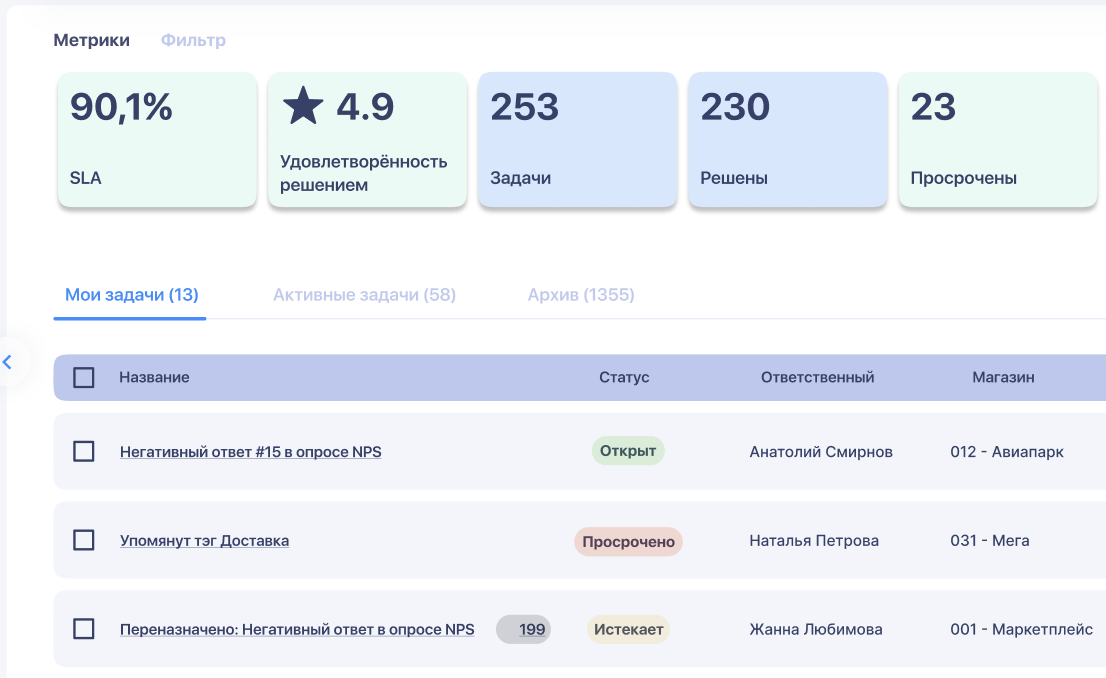This screenshot has height=678, width=1106.
Task: Collapse sidebar using left chevron arrow
Action: 8,362
